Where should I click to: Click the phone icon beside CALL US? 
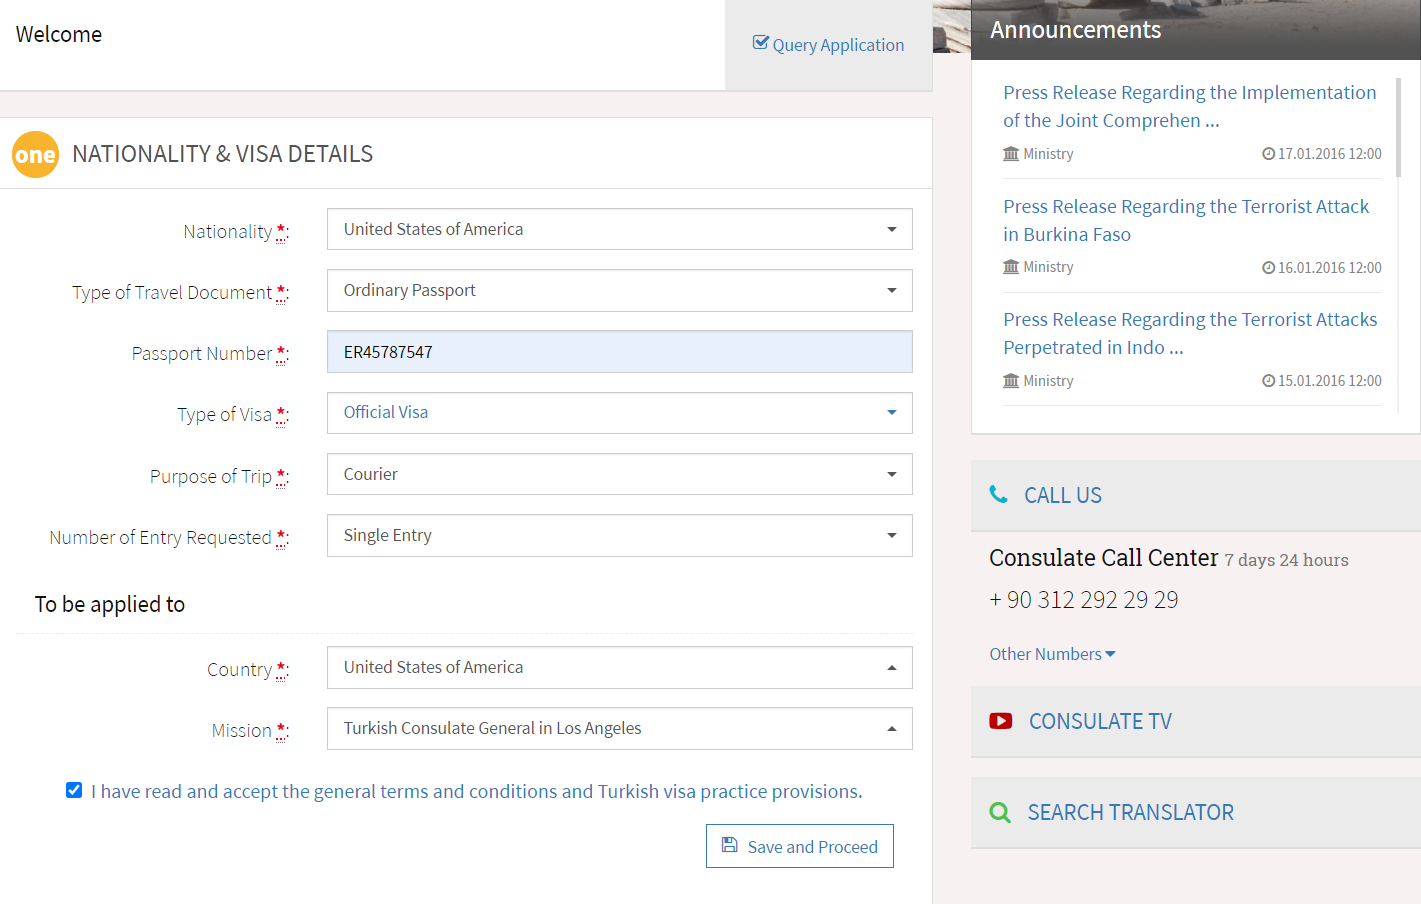pos(998,494)
